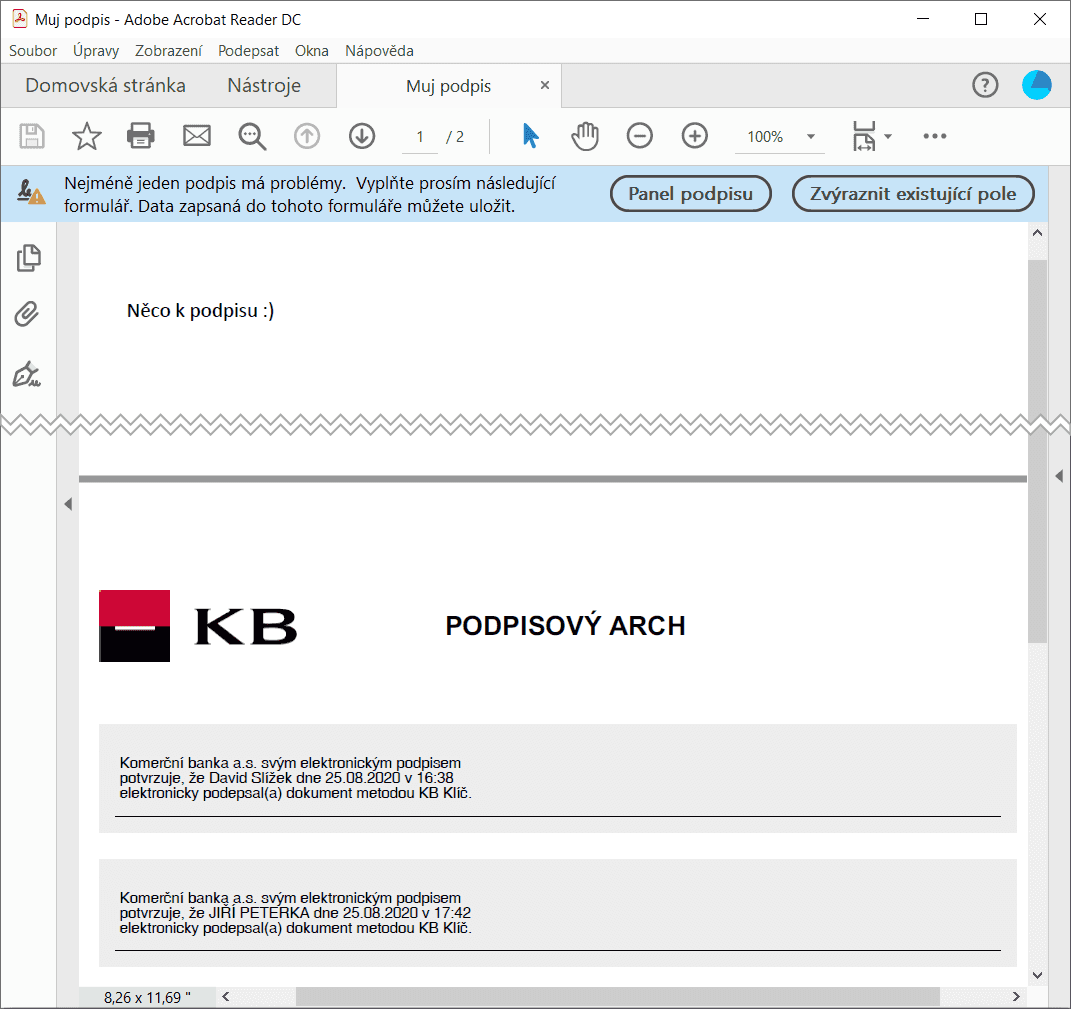The height and width of the screenshot is (1009, 1071).
Task: Switch to the Nástroje tab
Action: (264, 85)
